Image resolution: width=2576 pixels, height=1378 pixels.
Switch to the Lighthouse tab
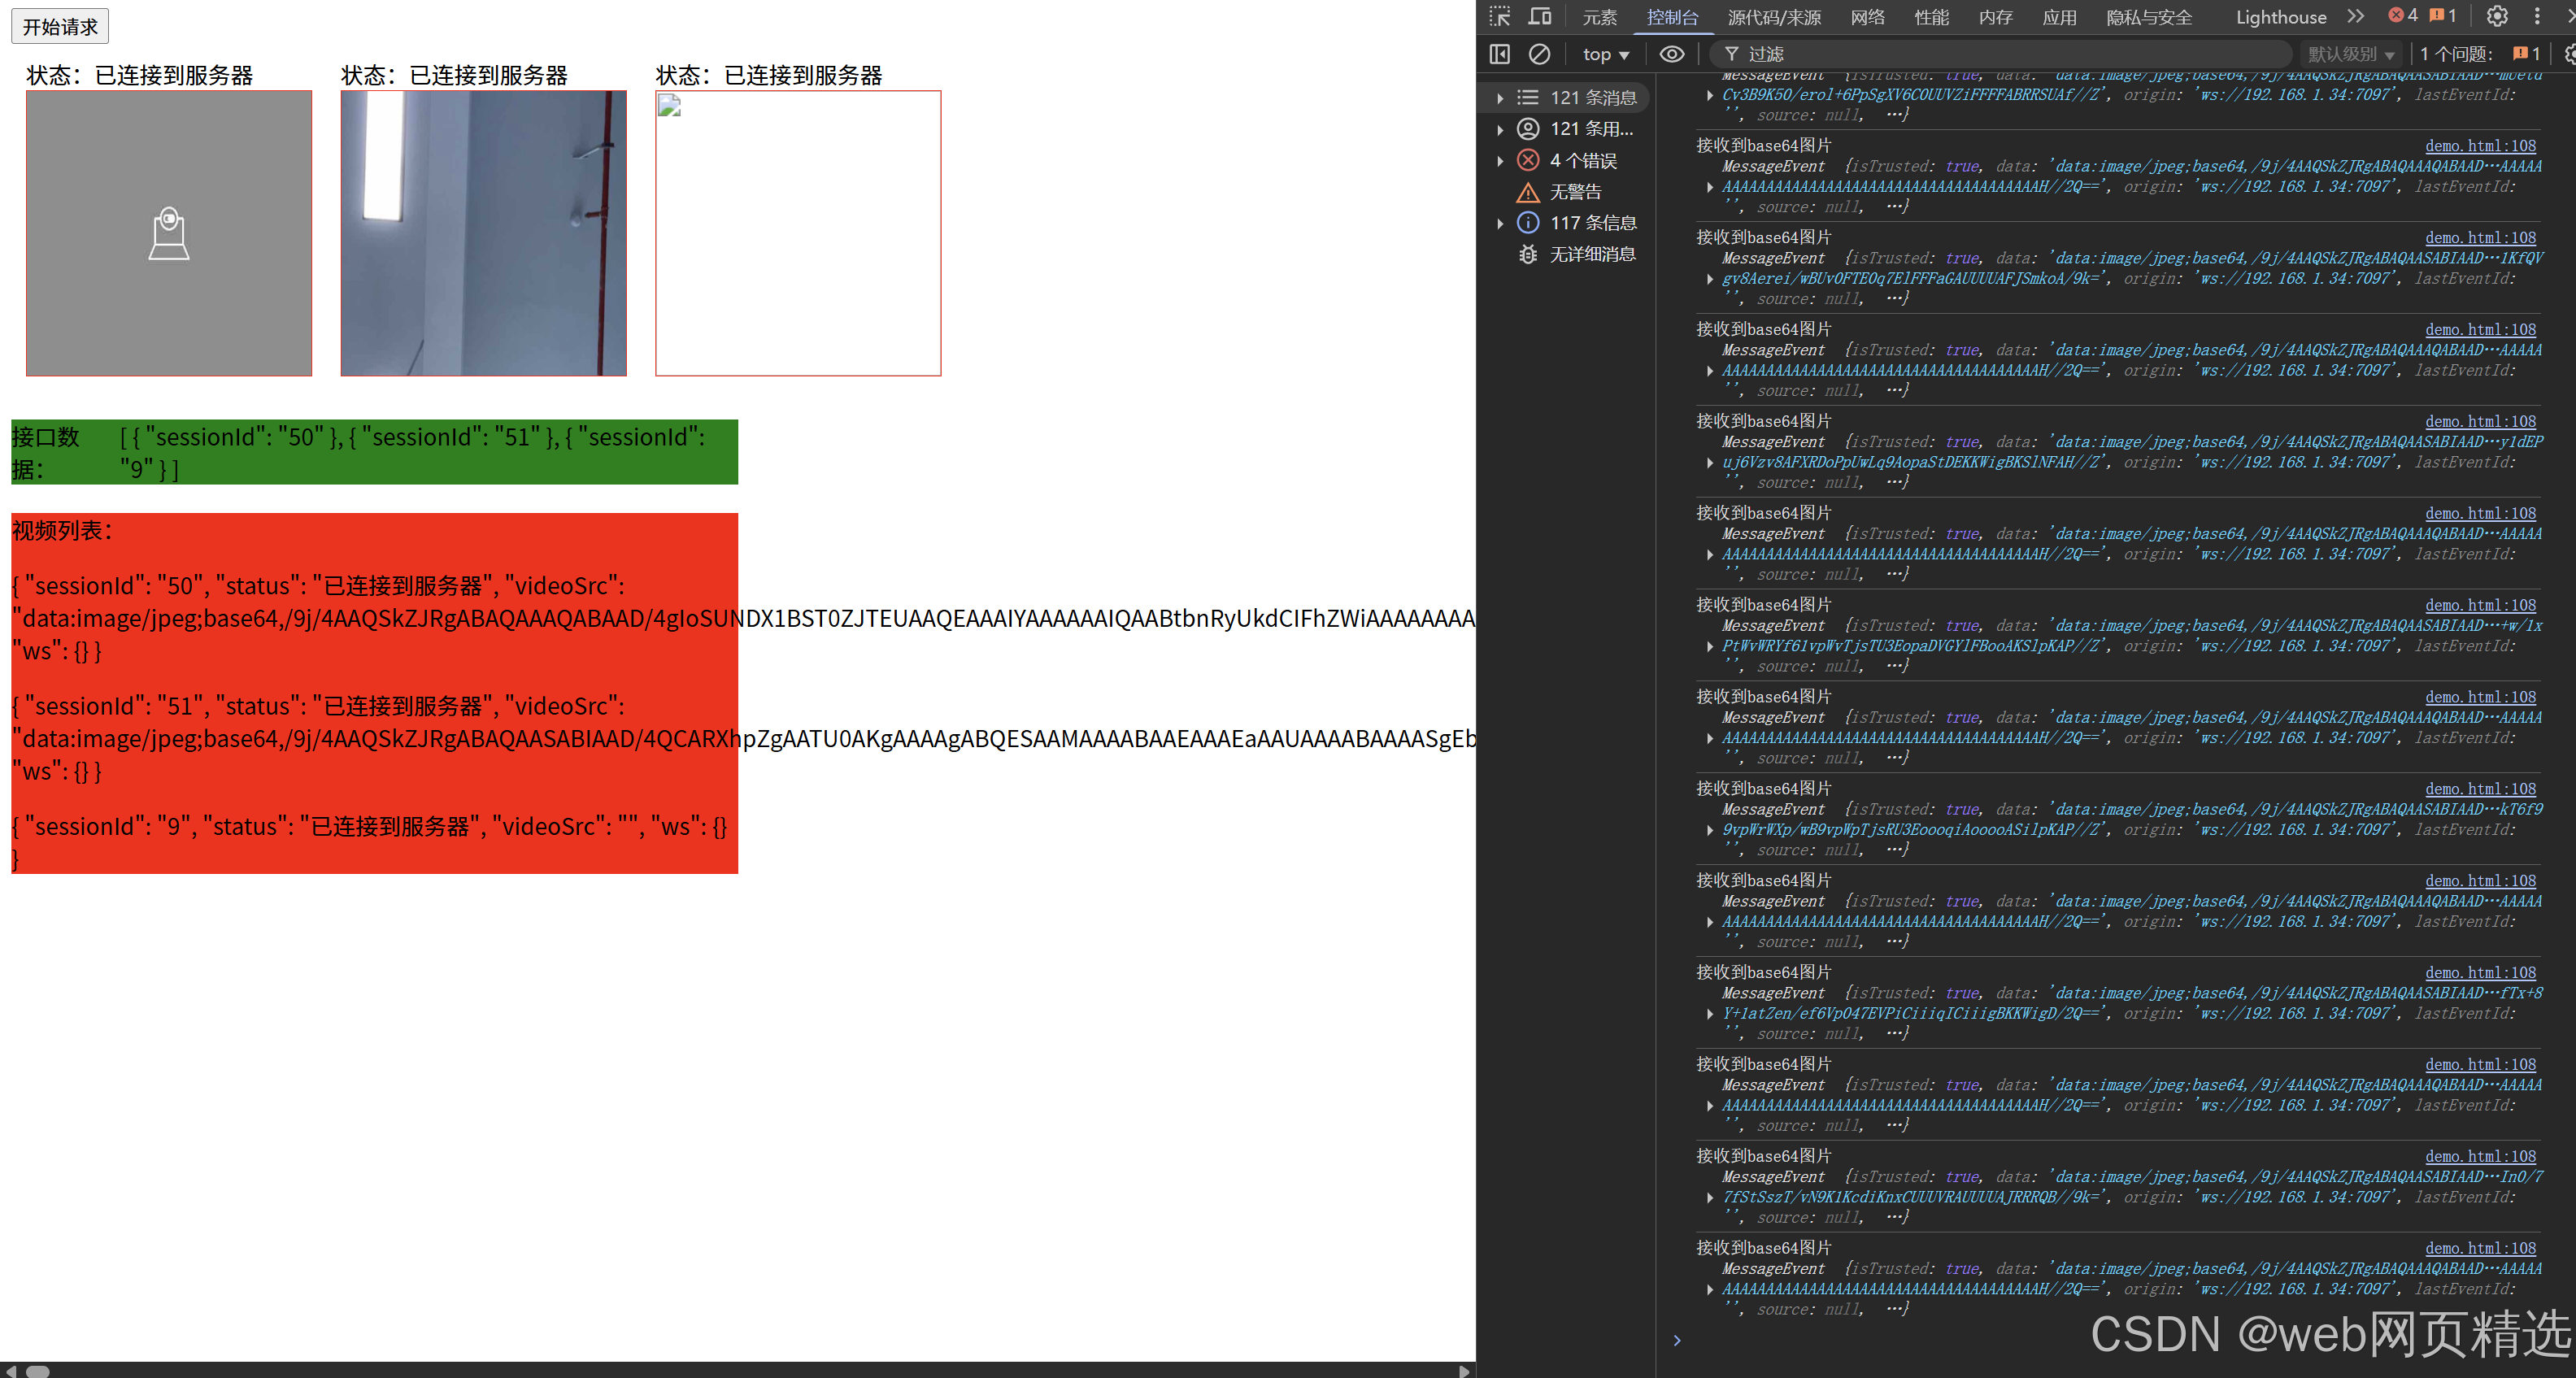coord(2280,17)
